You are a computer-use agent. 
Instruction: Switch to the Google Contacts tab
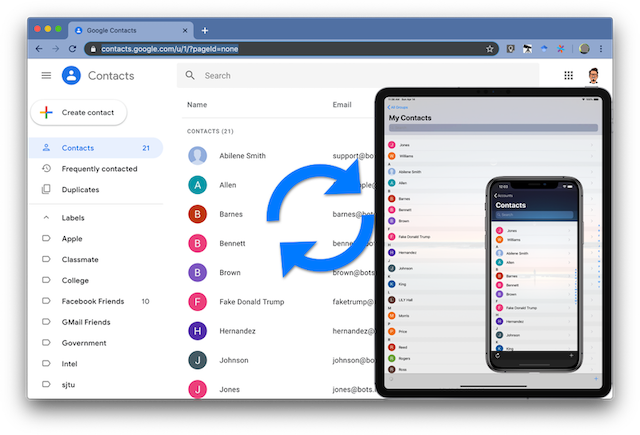click(131, 31)
